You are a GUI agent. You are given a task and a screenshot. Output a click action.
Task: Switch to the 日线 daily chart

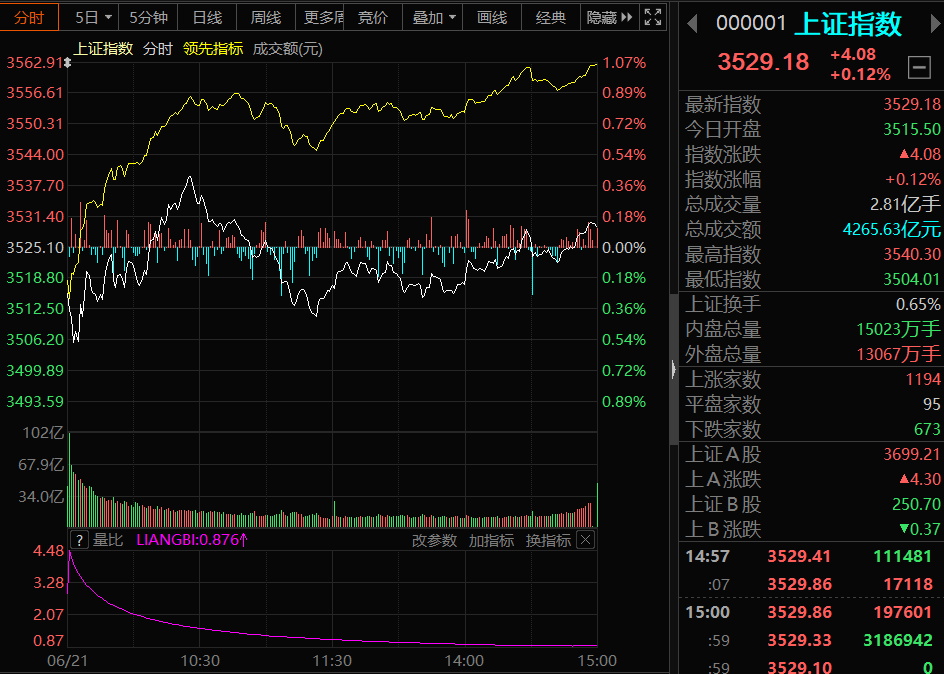[207, 17]
